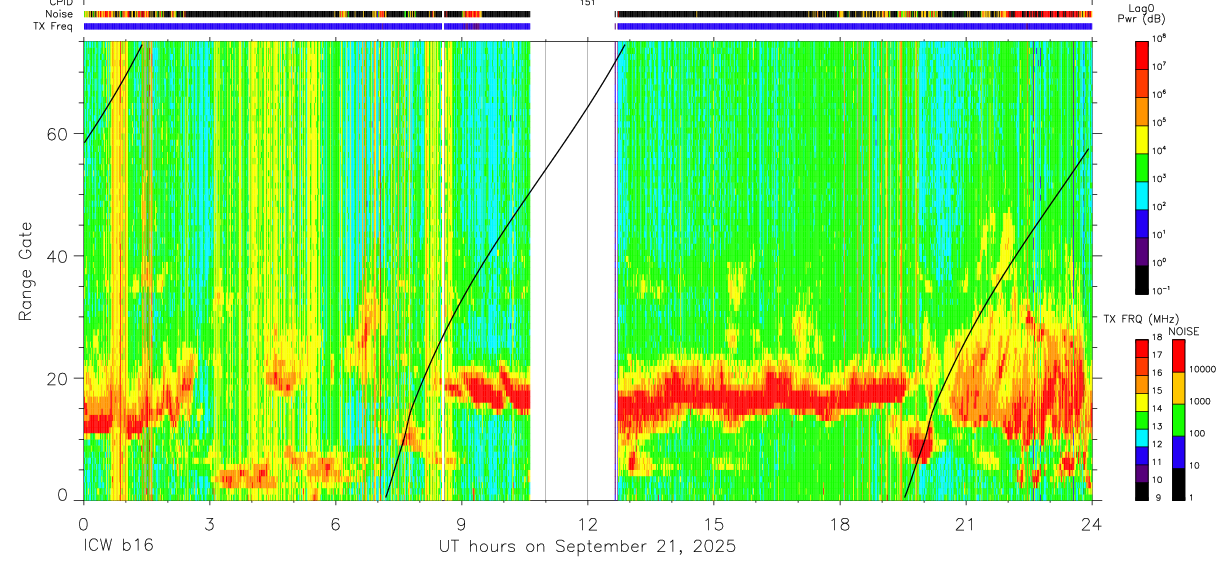
Task: Click x-axis tick label '9'
Action: click(x=461, y=523)
